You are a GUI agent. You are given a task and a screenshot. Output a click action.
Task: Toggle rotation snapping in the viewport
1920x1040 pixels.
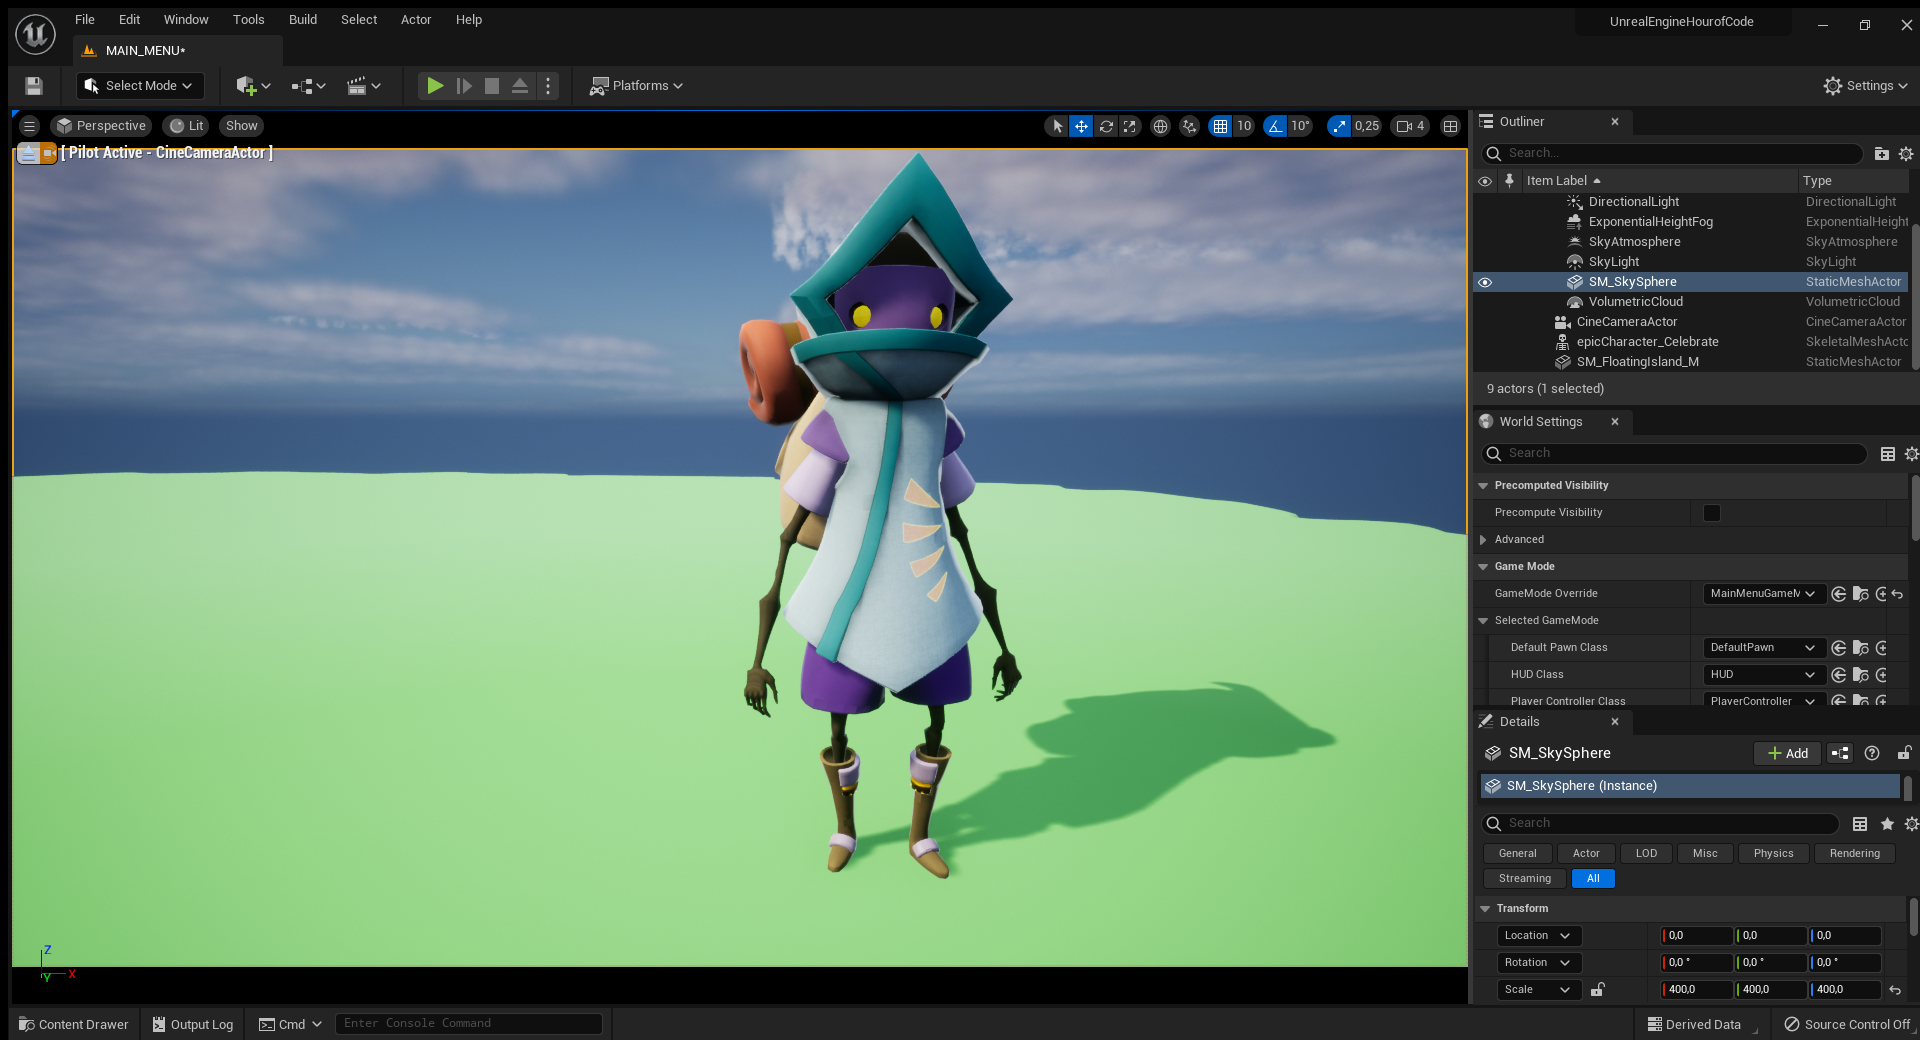tap(1275, 126)
